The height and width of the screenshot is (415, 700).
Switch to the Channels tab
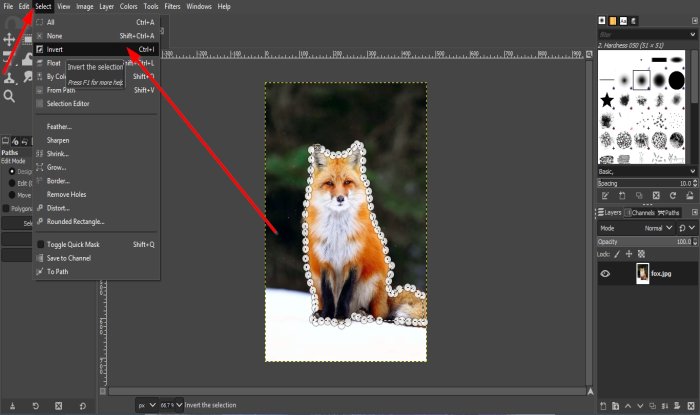(x=640, y=212)
